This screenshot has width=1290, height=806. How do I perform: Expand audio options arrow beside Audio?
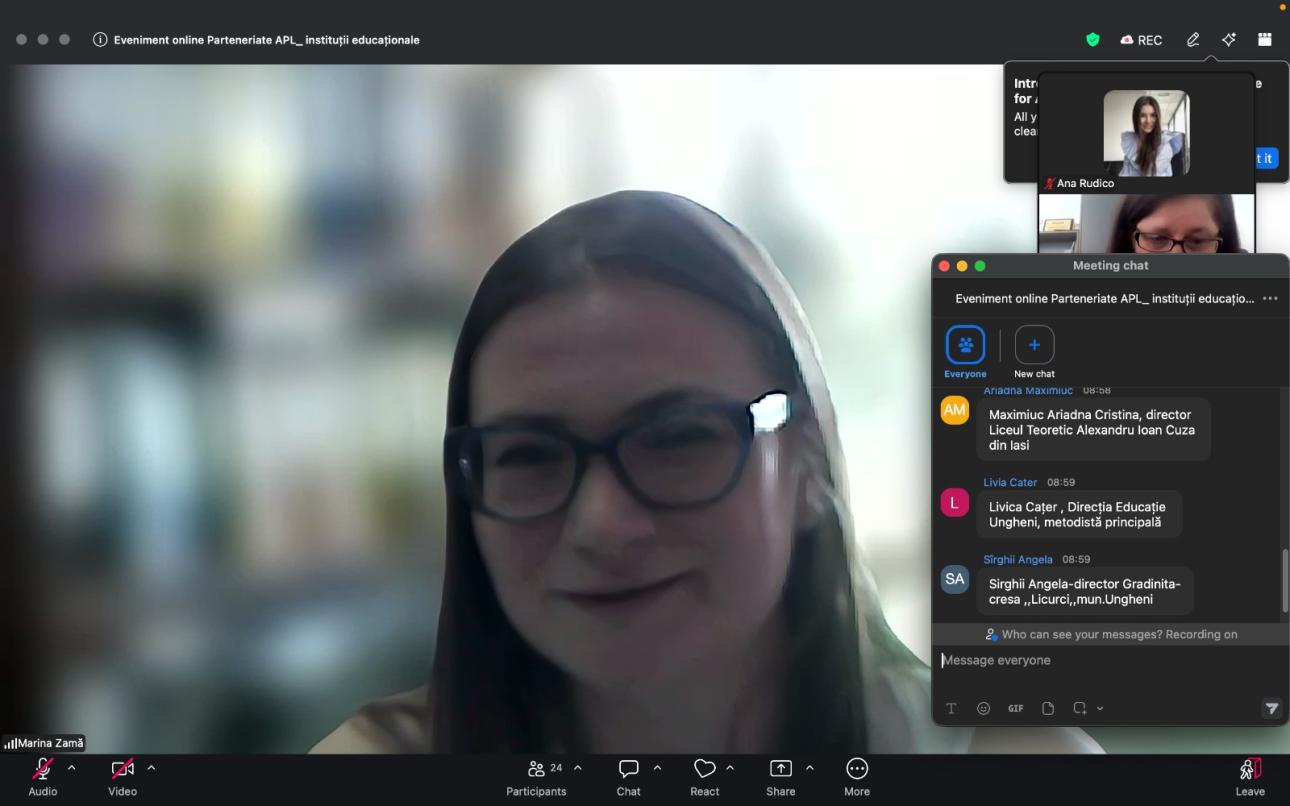[71, 768]
